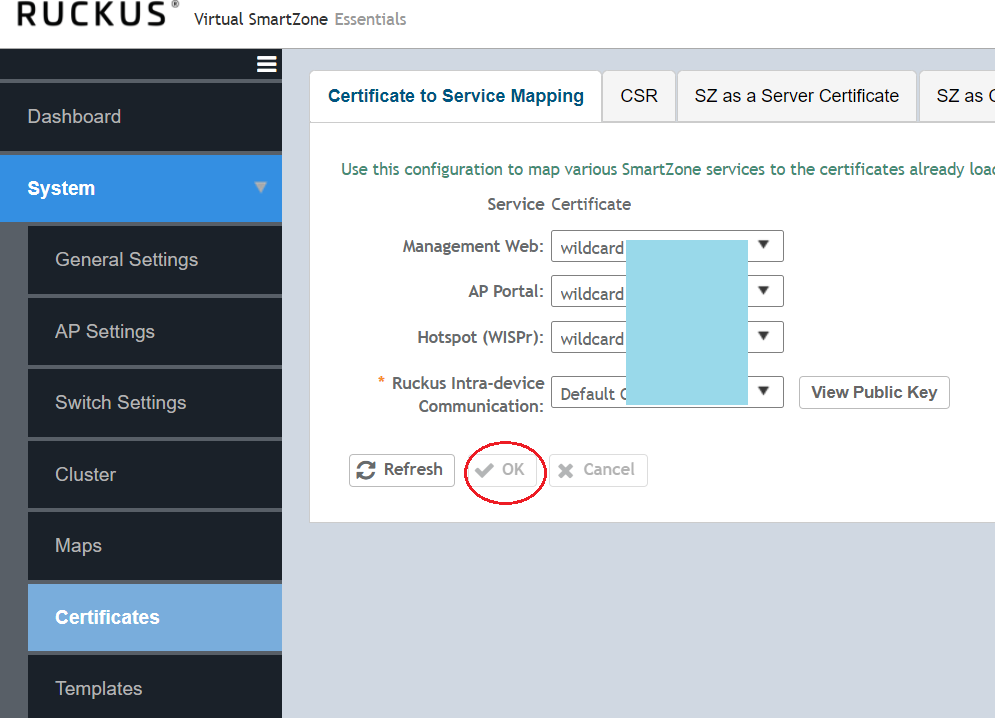Screen dimensions: 995x718
Task: Navigate to Maps
Action: [78, 546]
